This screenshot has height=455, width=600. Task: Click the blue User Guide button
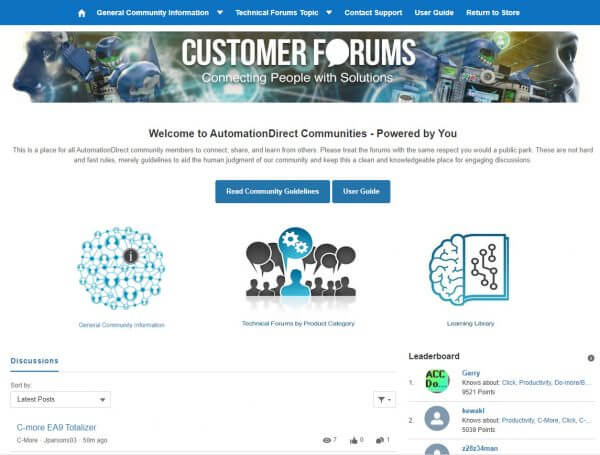point(361,191)
